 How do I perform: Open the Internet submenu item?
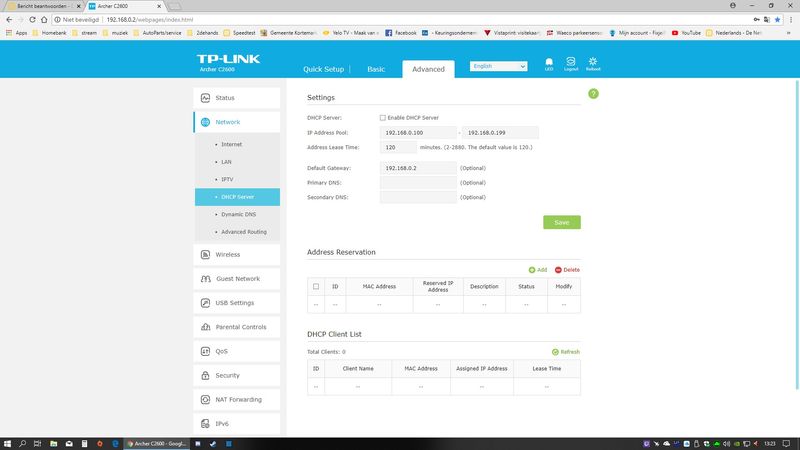click(x=232, y=144)
